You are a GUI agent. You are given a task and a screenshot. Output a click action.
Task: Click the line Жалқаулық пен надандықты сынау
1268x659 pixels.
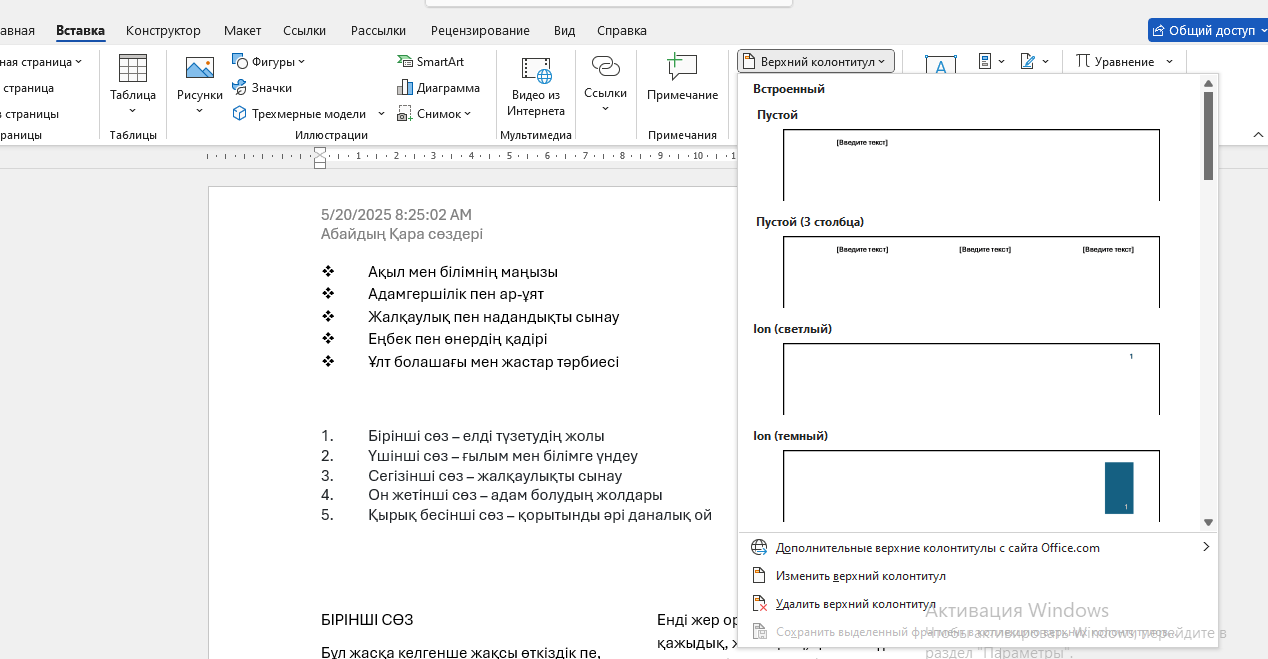(x=494, y=317)
